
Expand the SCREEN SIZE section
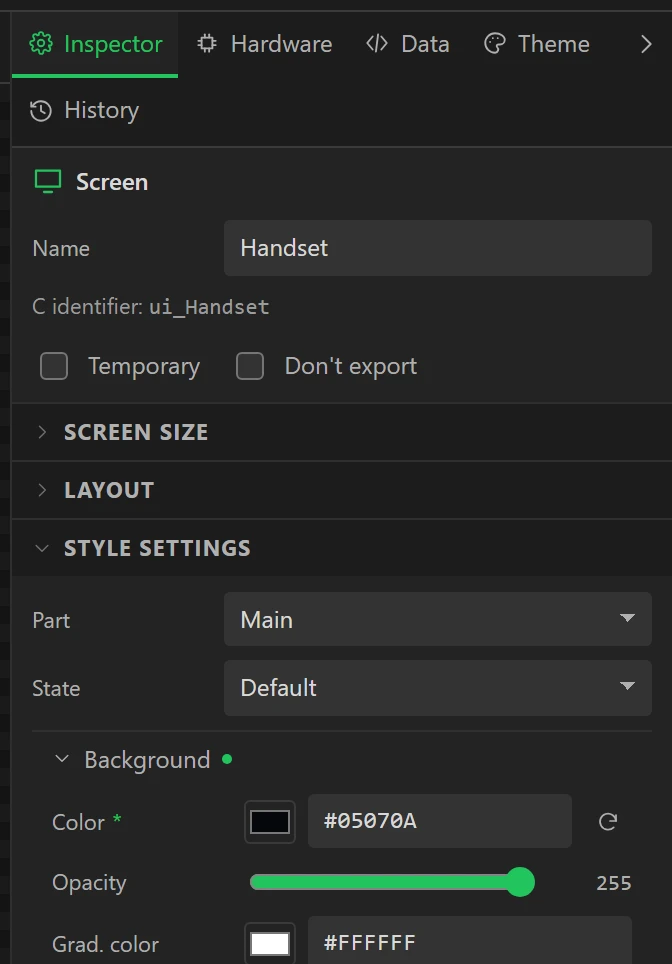[x=341, y=432]
